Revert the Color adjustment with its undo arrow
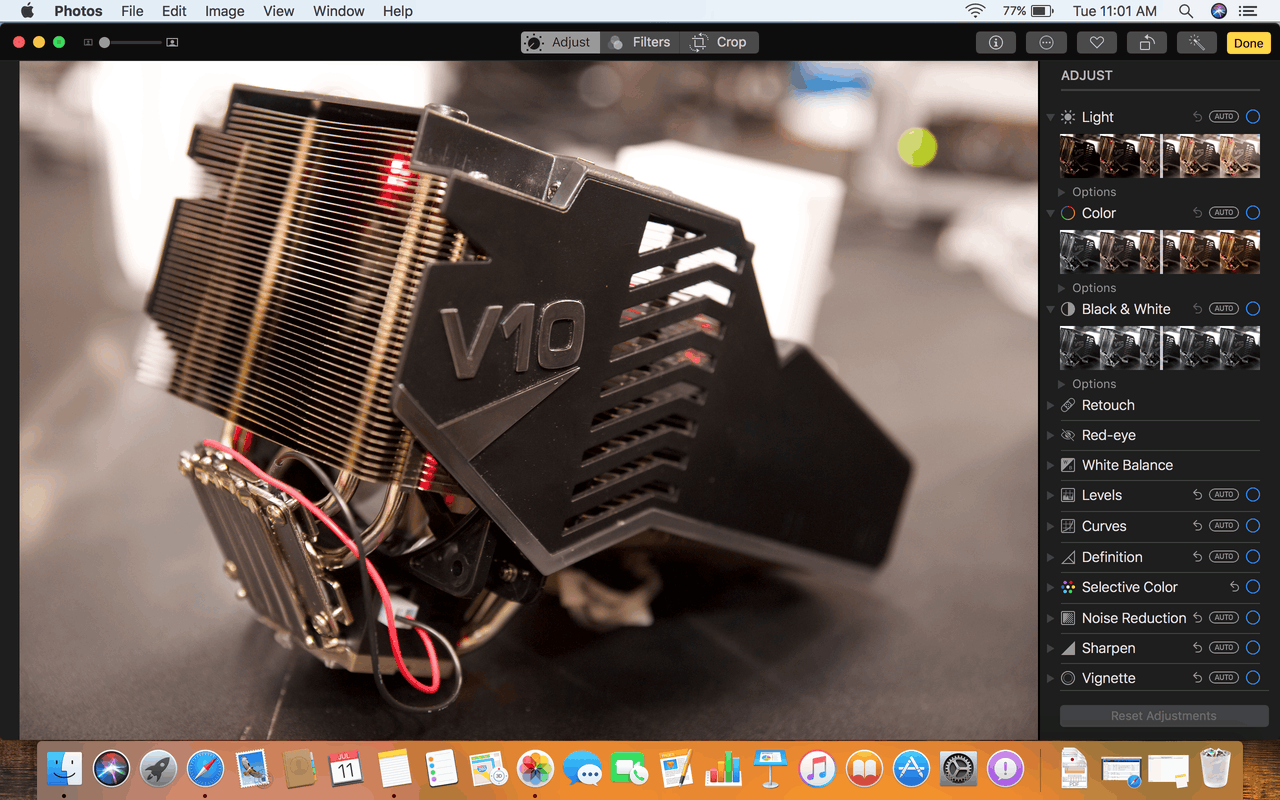Screen dimensions: 1280x800 pyautogui.click(x=1197, y=213)
